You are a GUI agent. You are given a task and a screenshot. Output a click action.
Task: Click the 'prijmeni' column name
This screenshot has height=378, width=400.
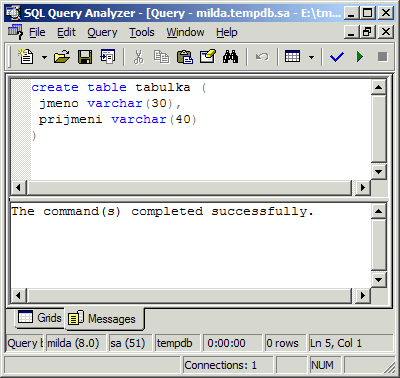pyautogui.click(x=70, y=120)
